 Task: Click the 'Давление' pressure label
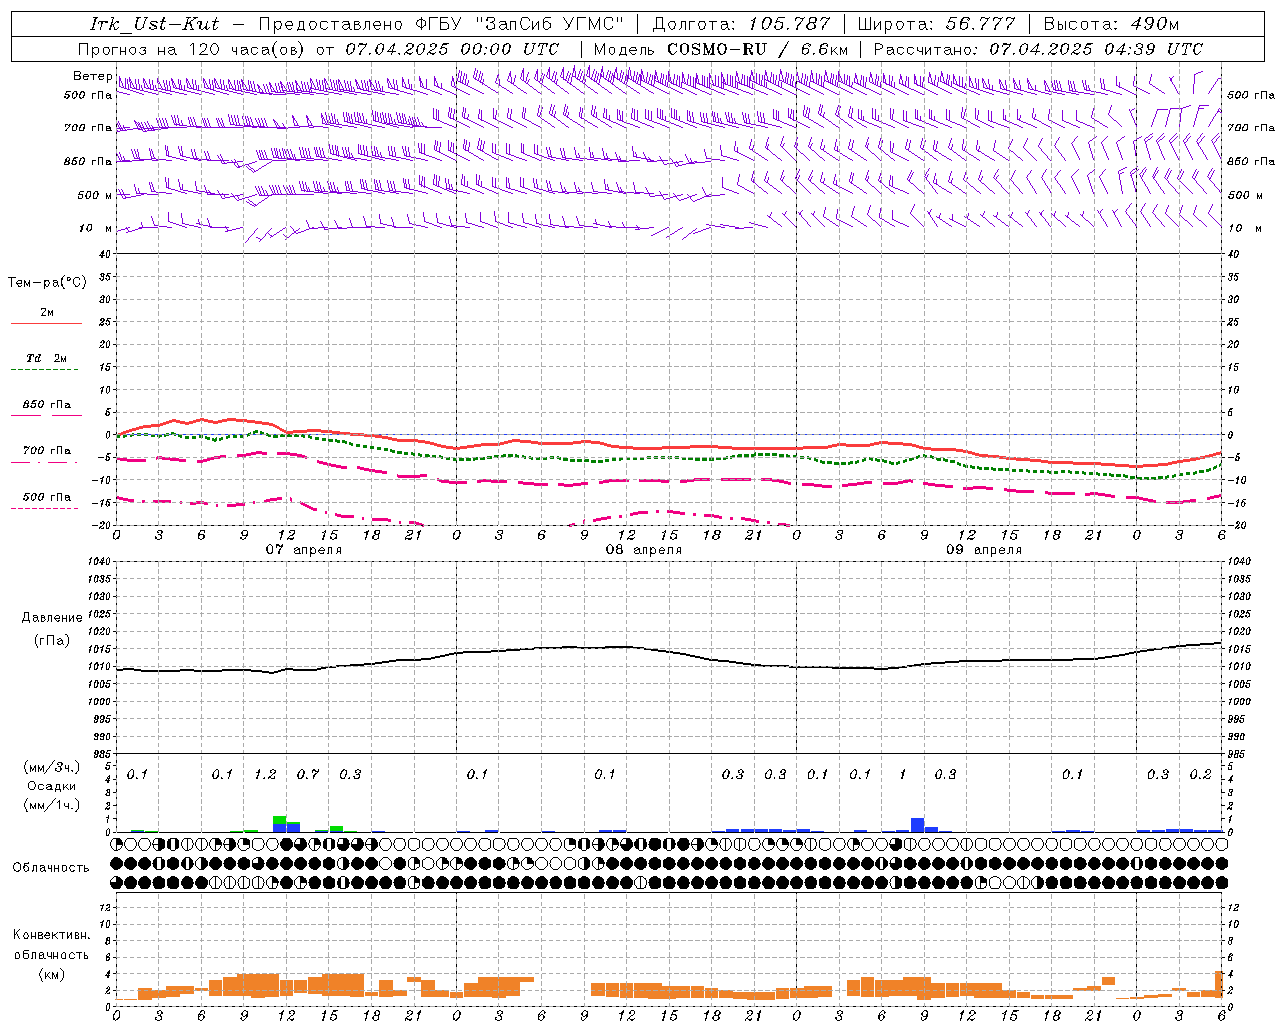coord(52,618)
